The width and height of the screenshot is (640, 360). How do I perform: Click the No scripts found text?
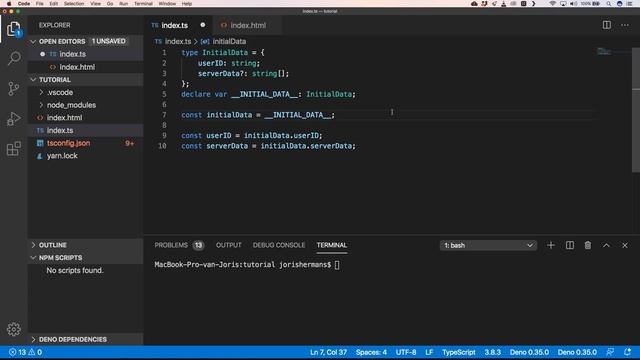point(75,270)
